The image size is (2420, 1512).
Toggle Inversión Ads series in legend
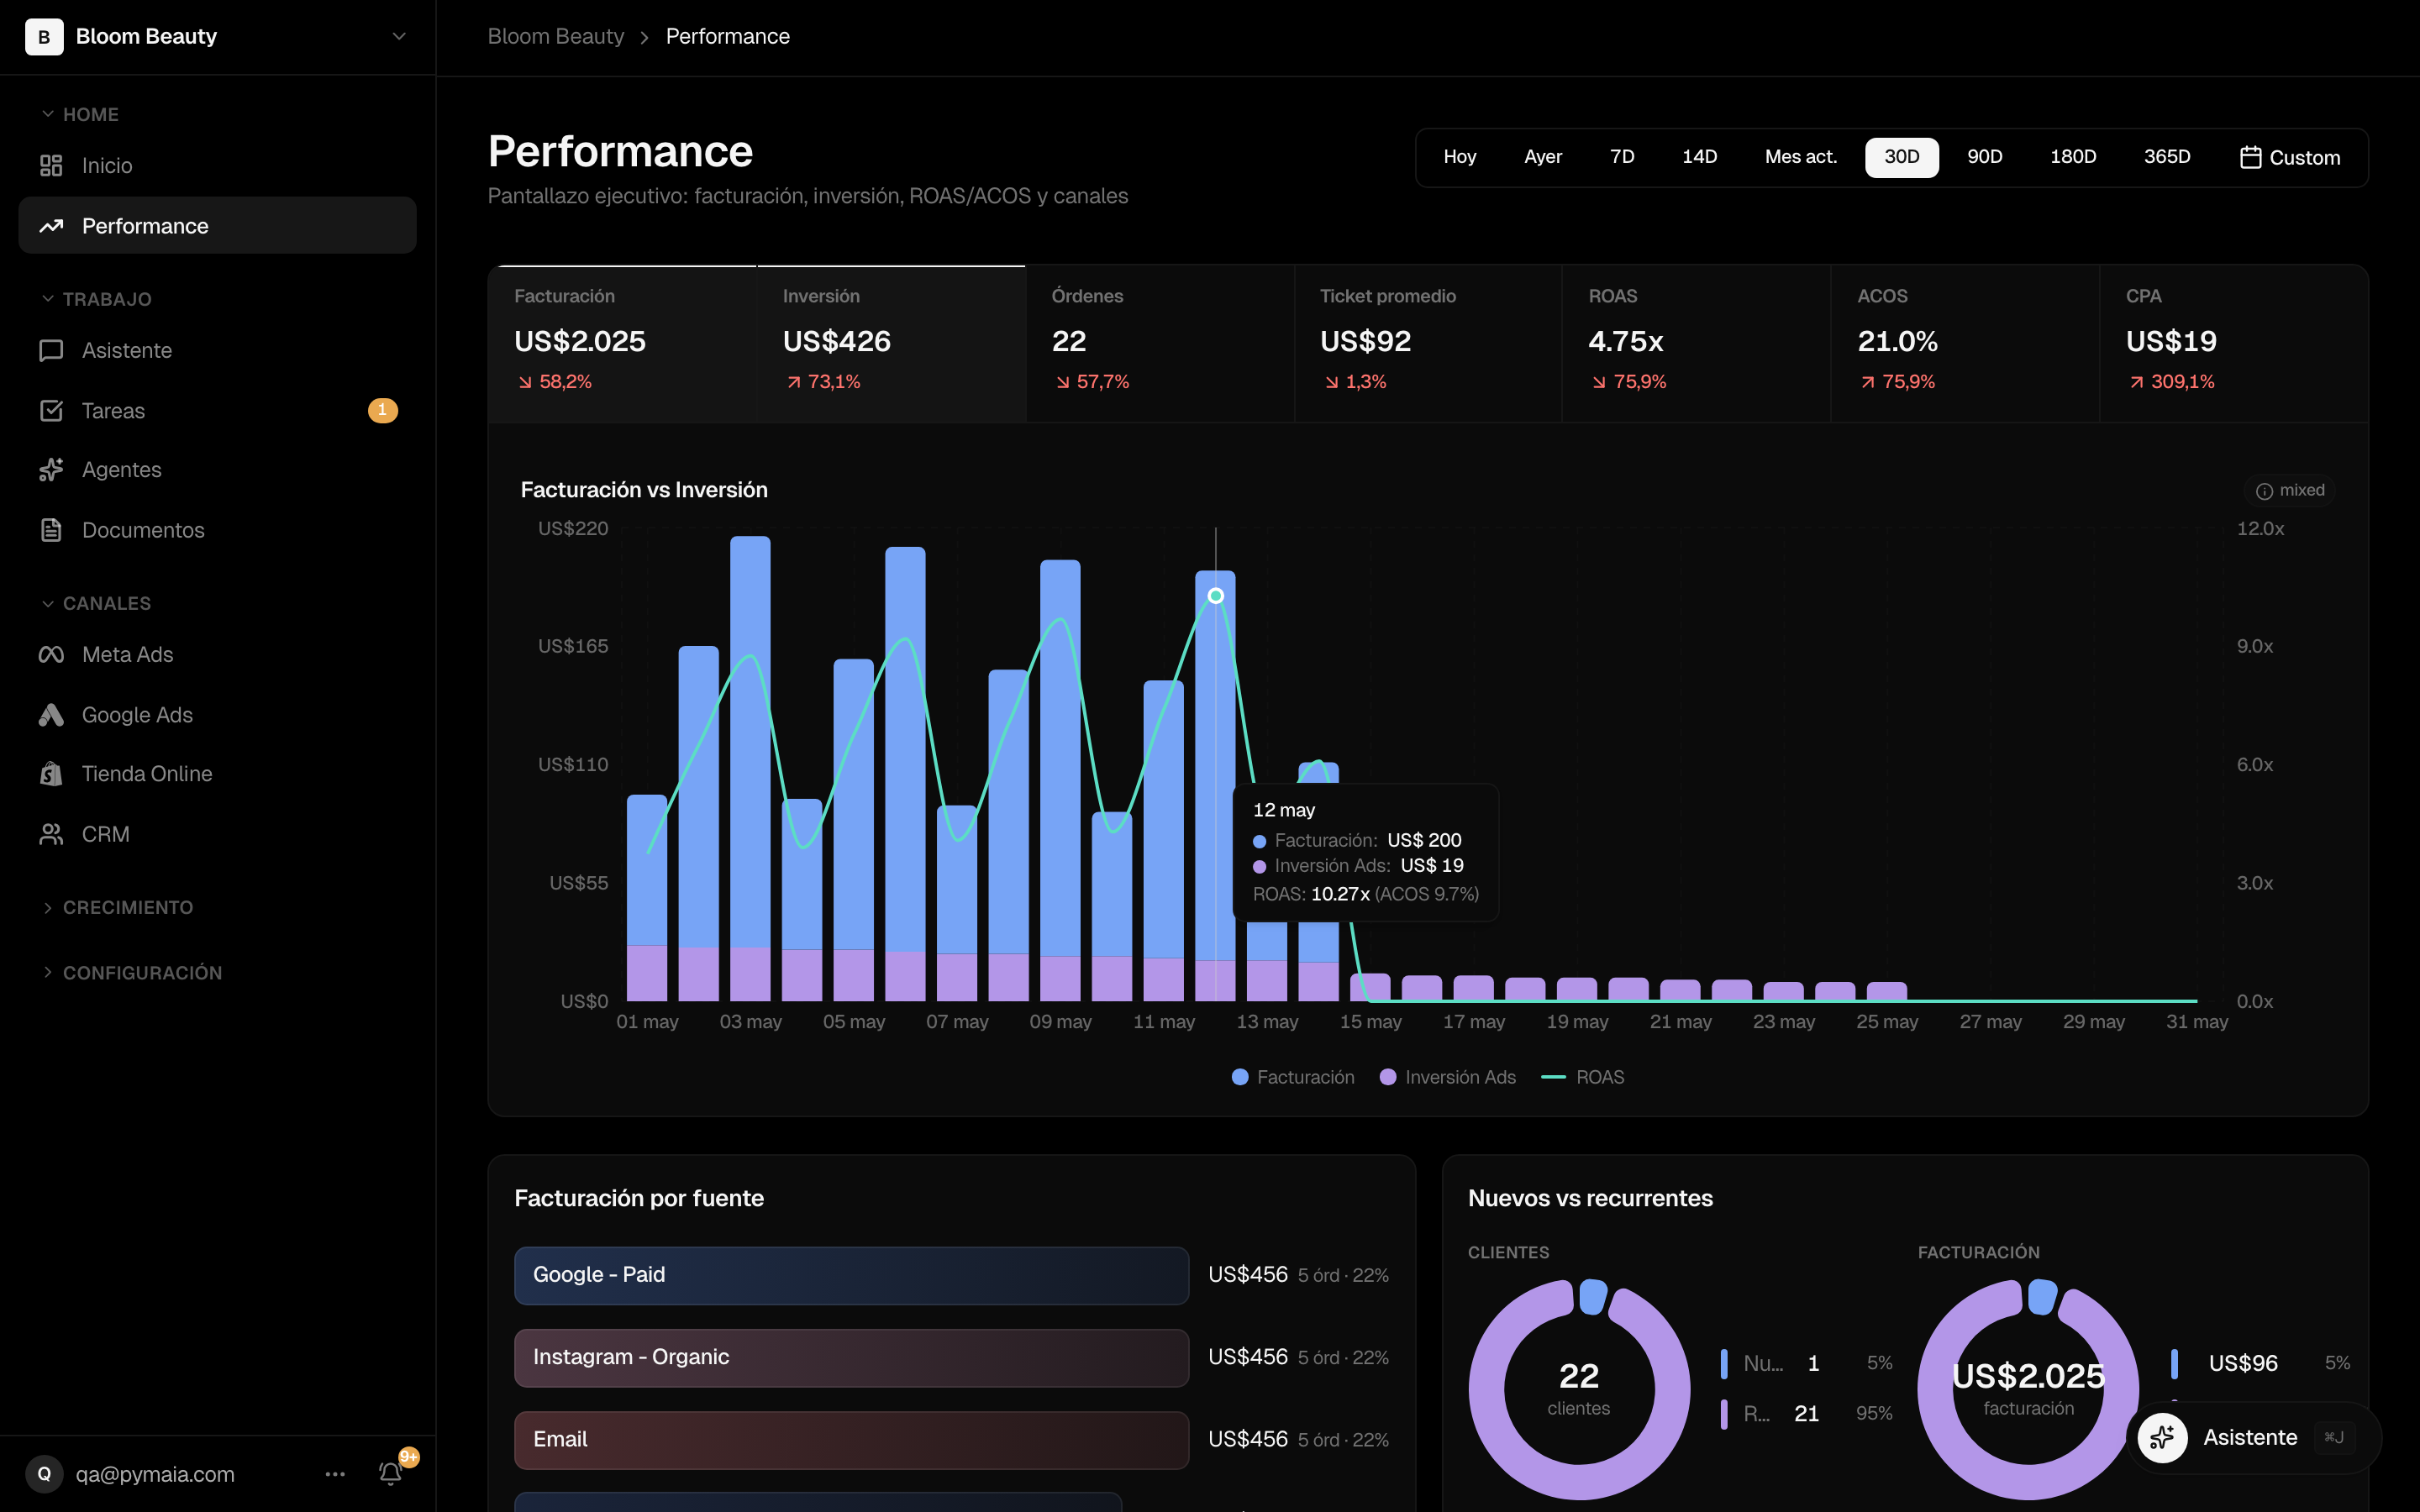coord(1448,1077)
